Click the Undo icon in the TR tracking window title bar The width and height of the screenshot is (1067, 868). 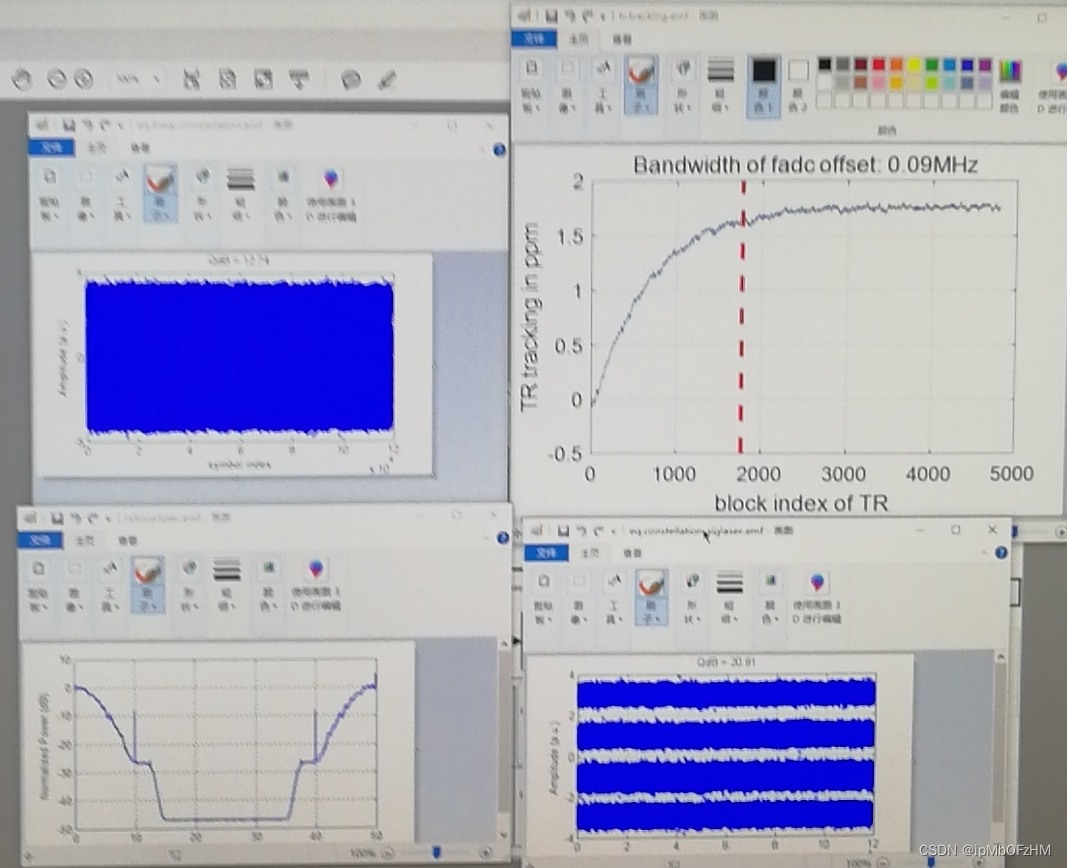[570, 15]
